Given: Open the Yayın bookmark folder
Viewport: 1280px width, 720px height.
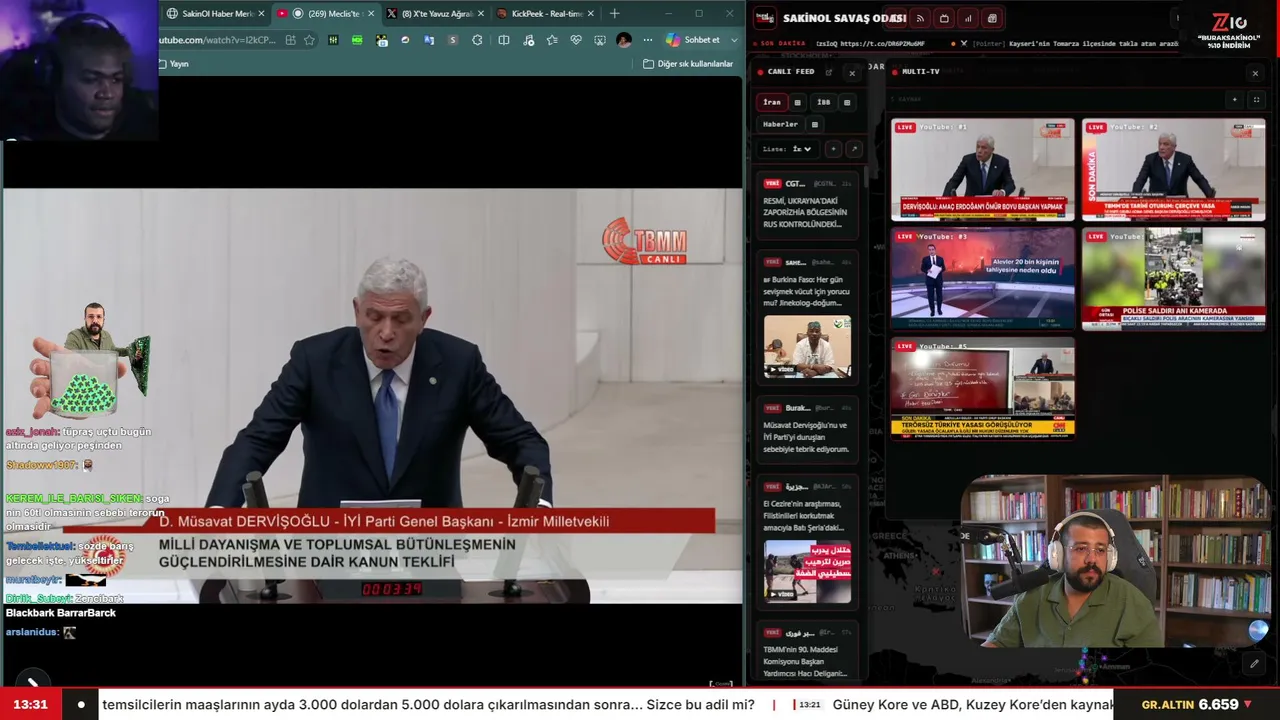Looking at the screenshot, I should coord(173,64).
